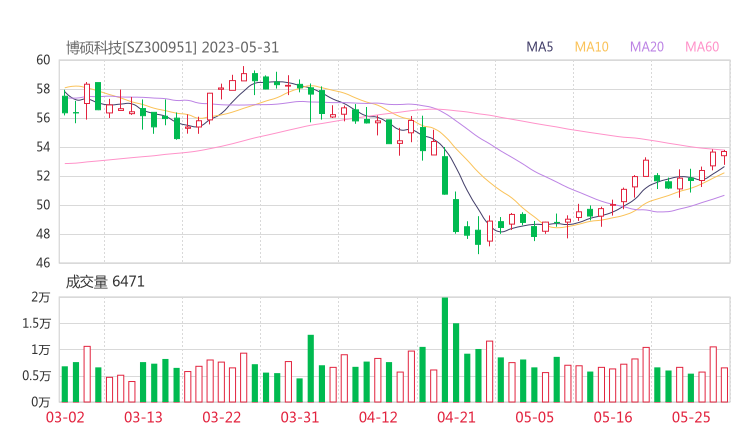Click the price axis value 48
Viewport: 740px width, 440px height.
click(x=43, y=234)
